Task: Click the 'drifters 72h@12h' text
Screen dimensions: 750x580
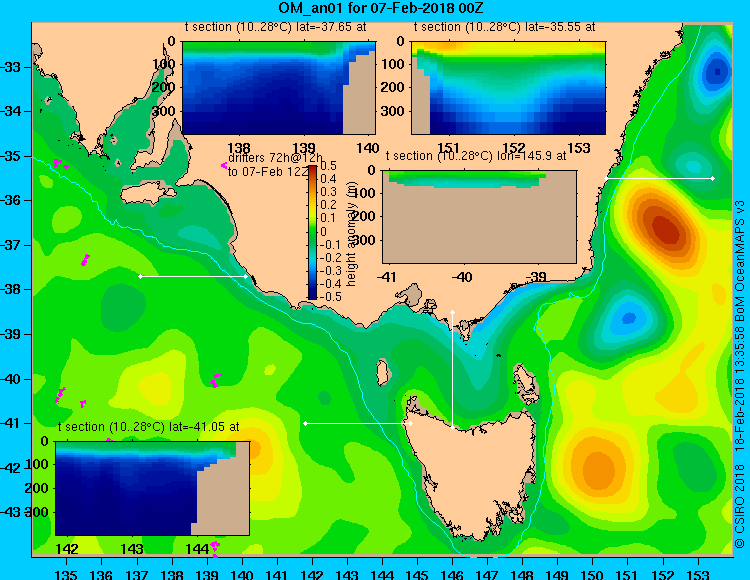Action: [x=275, y=158]
